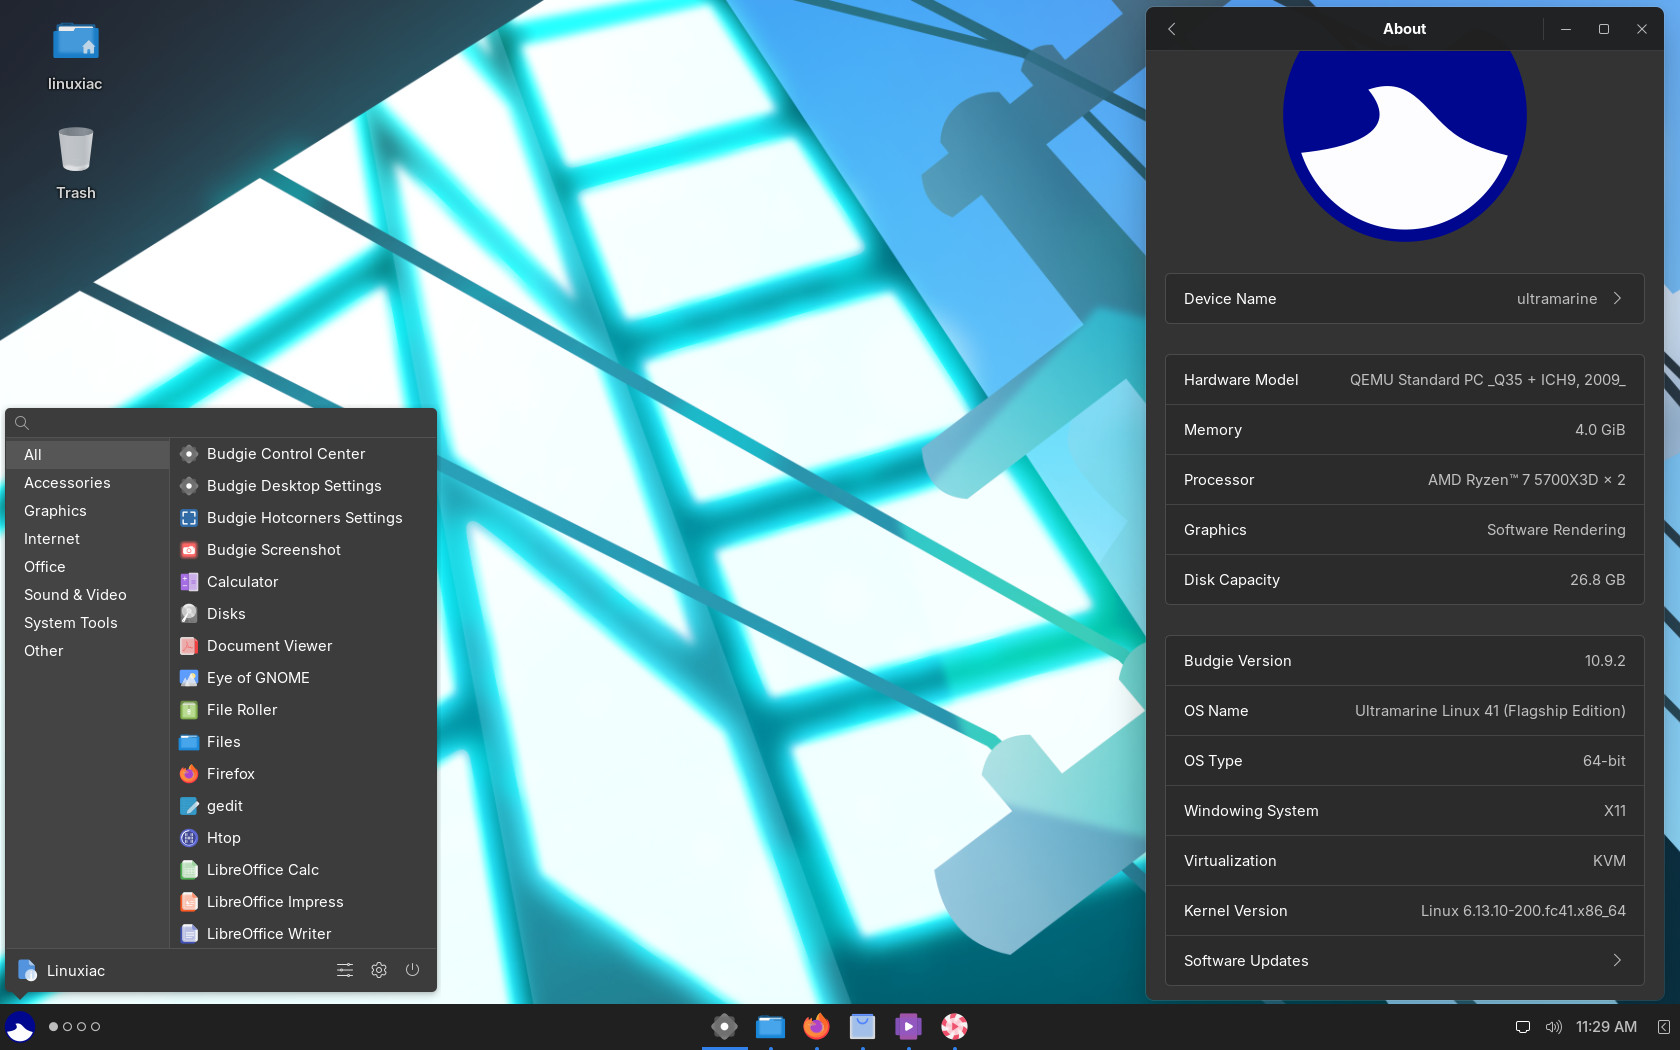Select the Internet category

tap(88, 539)
